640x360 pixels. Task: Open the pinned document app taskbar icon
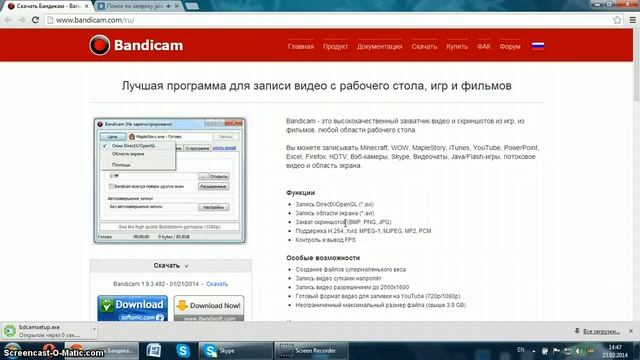point(154,351)
